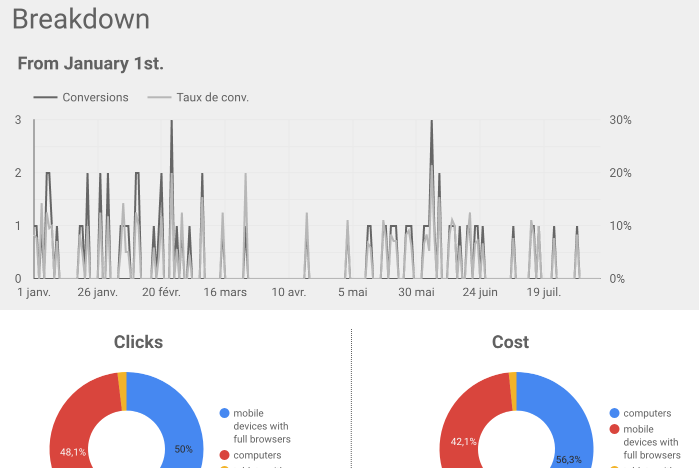
Task: Click the 30 mai axis label
Action: point(416,292)
